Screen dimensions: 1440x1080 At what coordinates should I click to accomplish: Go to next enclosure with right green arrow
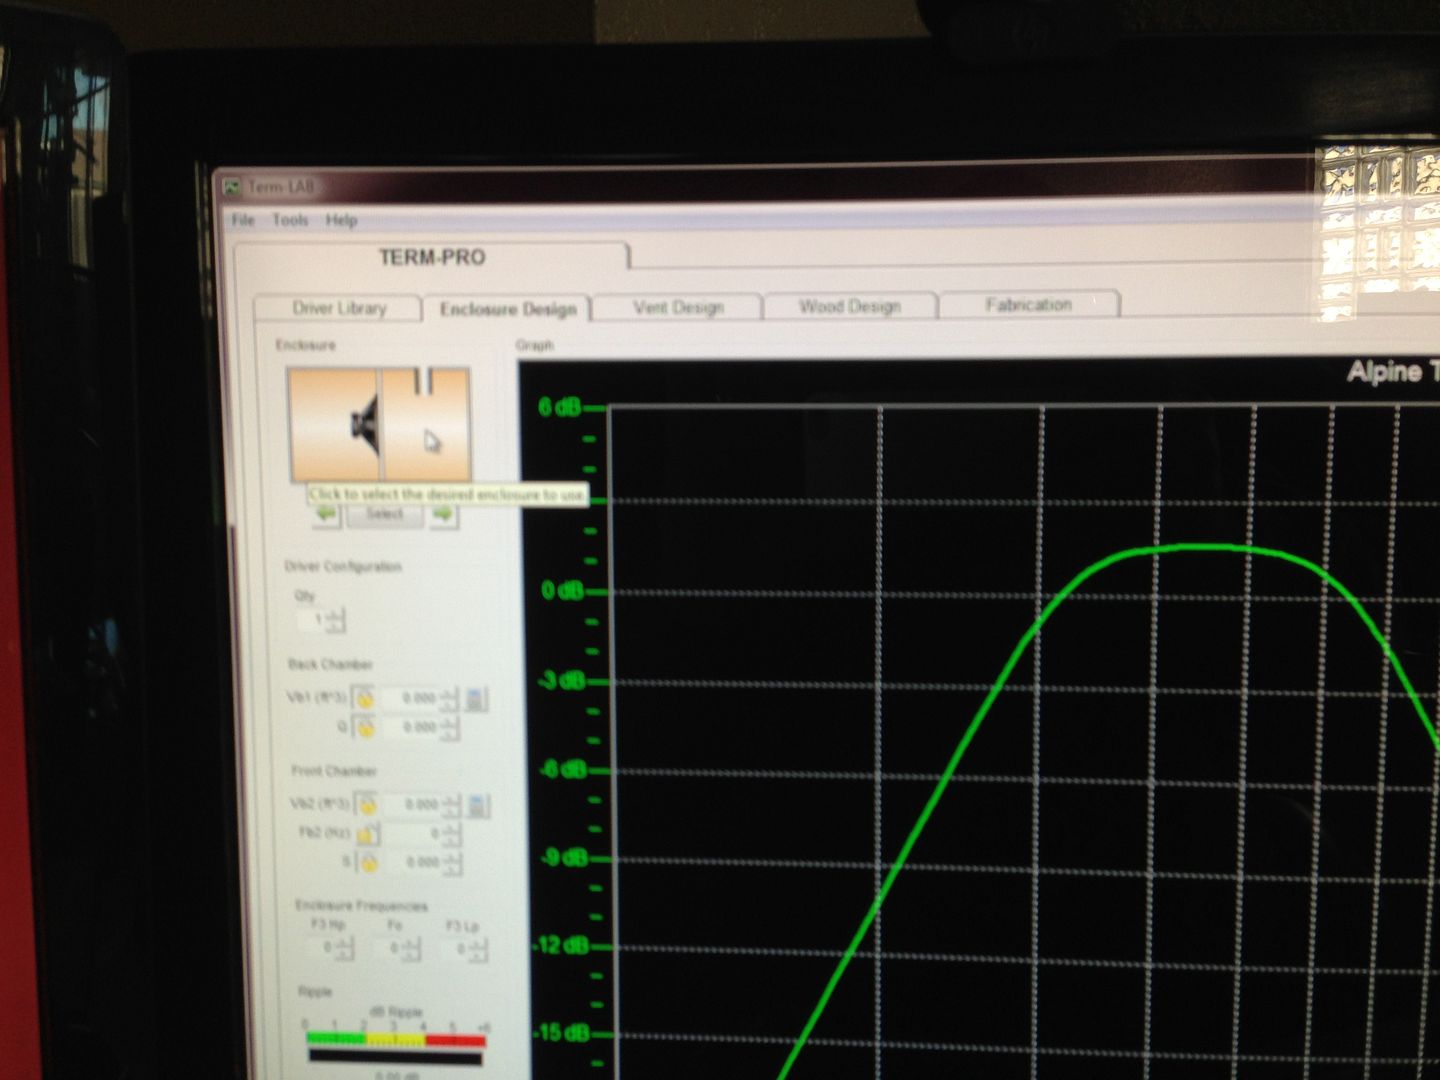pos(443,515)
